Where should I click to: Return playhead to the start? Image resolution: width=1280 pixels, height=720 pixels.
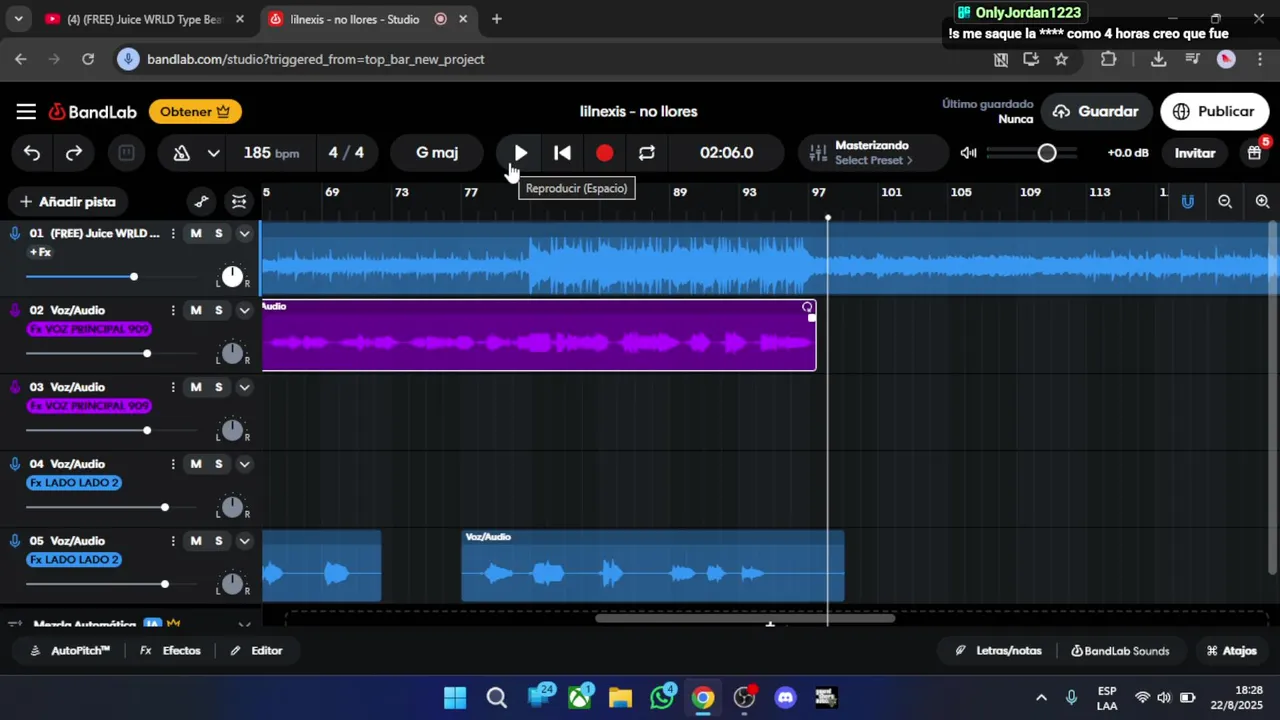[562, 153]
